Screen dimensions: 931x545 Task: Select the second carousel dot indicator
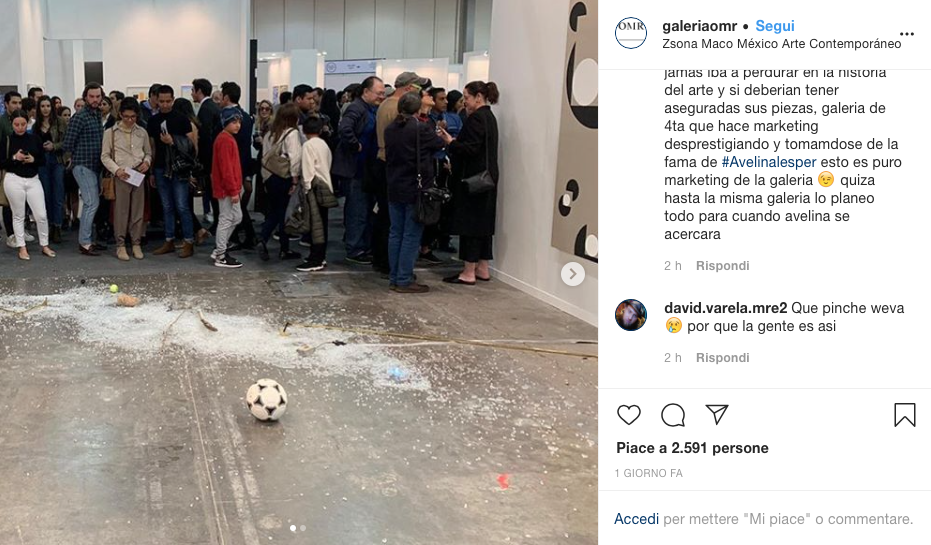[x=303, y=528]
